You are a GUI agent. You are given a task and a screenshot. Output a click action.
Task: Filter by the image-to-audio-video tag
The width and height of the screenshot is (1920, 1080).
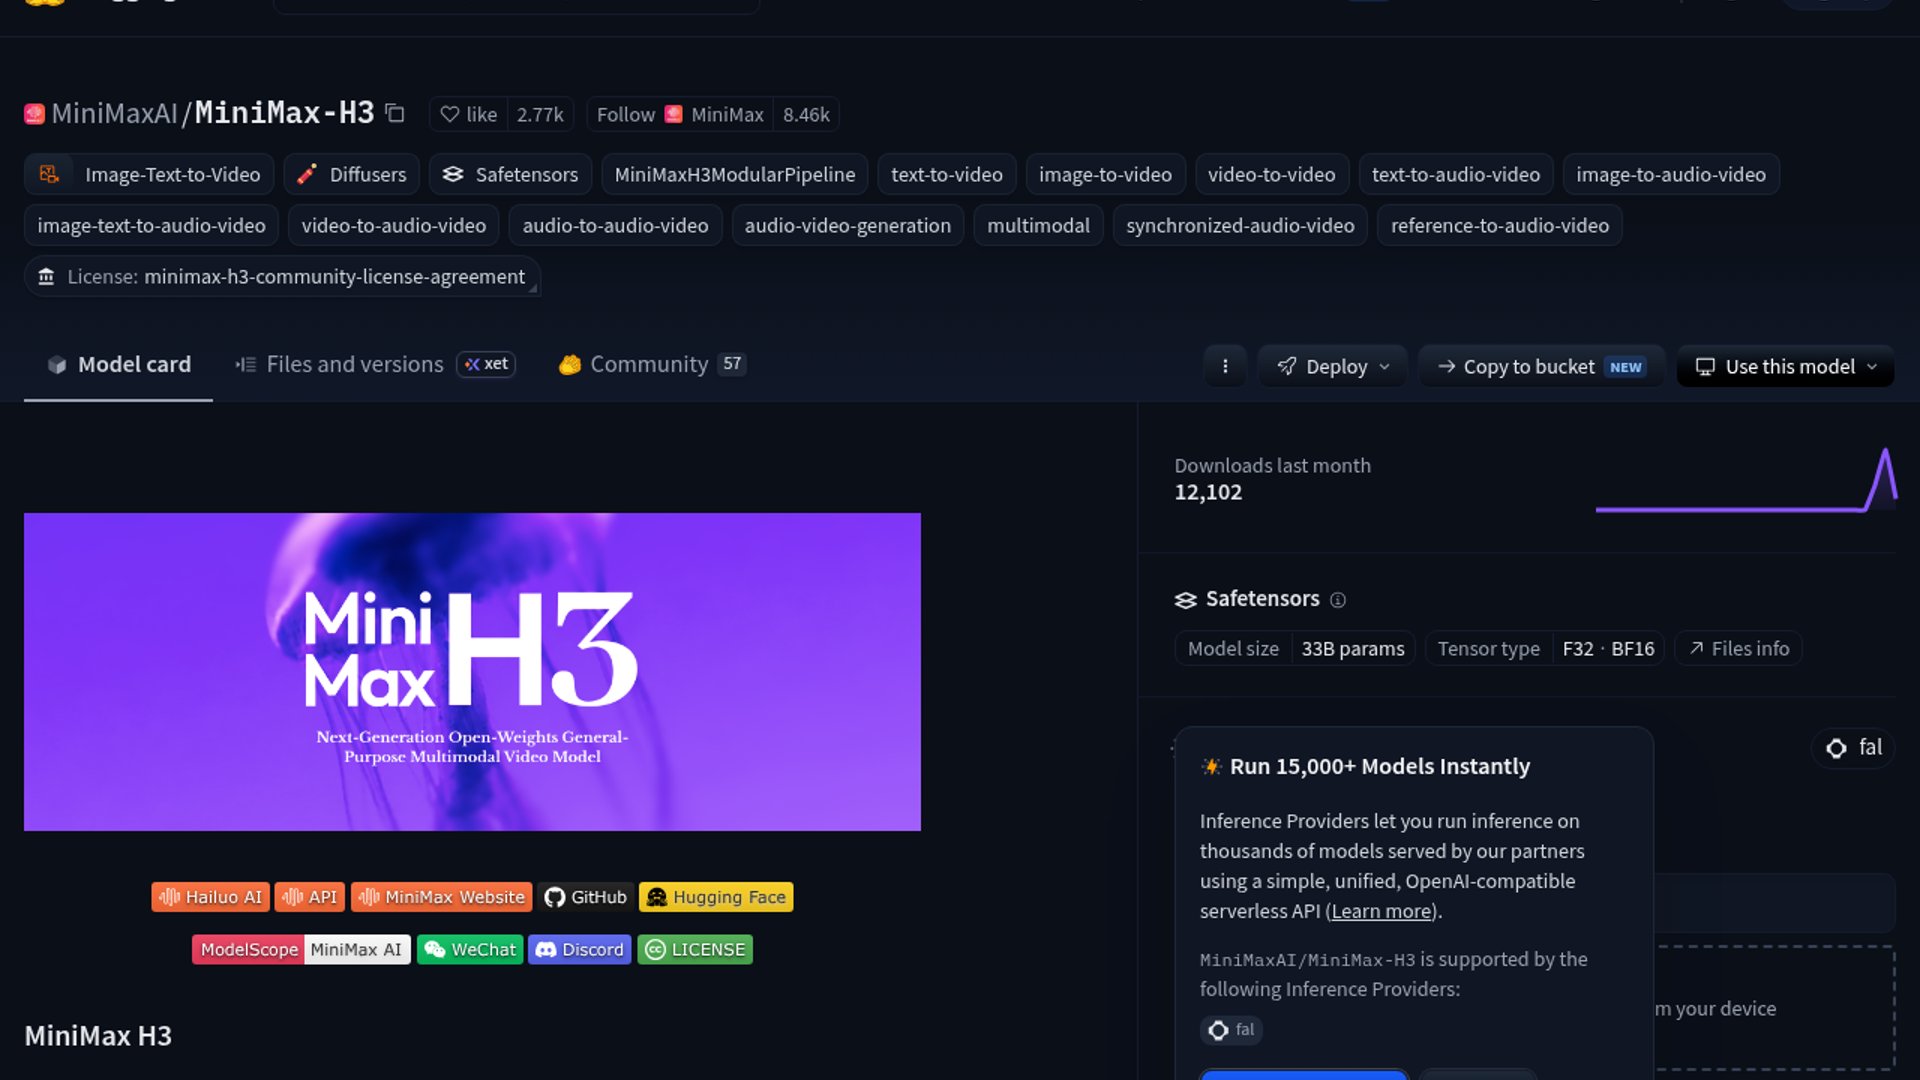point(1671,174)
